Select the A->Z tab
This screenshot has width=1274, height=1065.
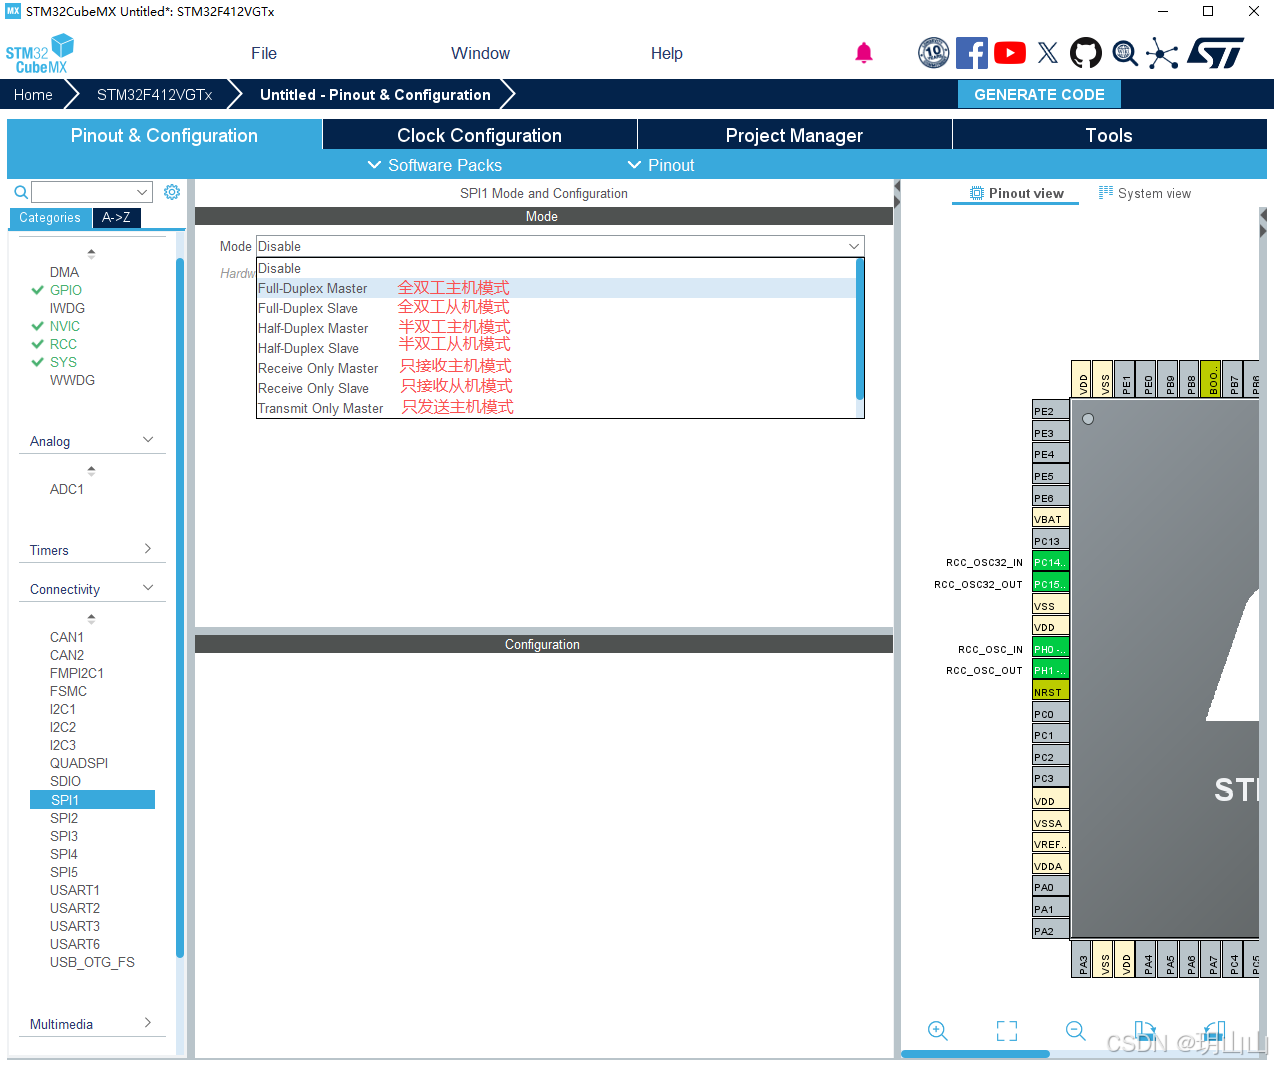click(x=116, y=217)
